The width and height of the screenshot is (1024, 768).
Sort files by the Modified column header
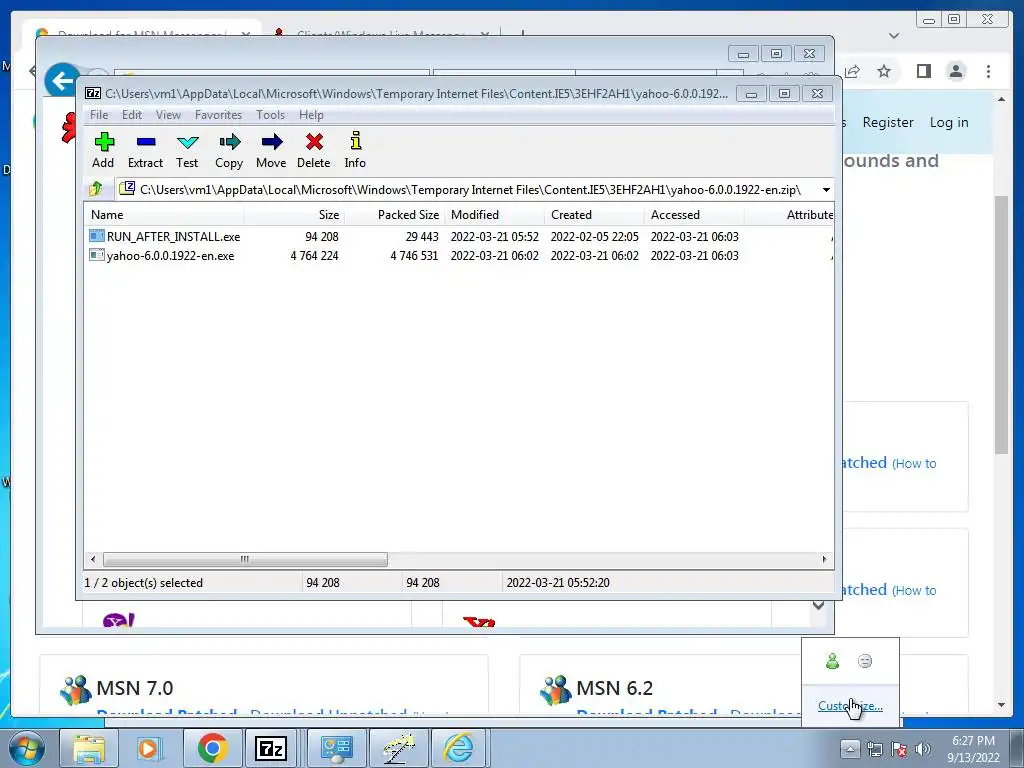[494, 215]
